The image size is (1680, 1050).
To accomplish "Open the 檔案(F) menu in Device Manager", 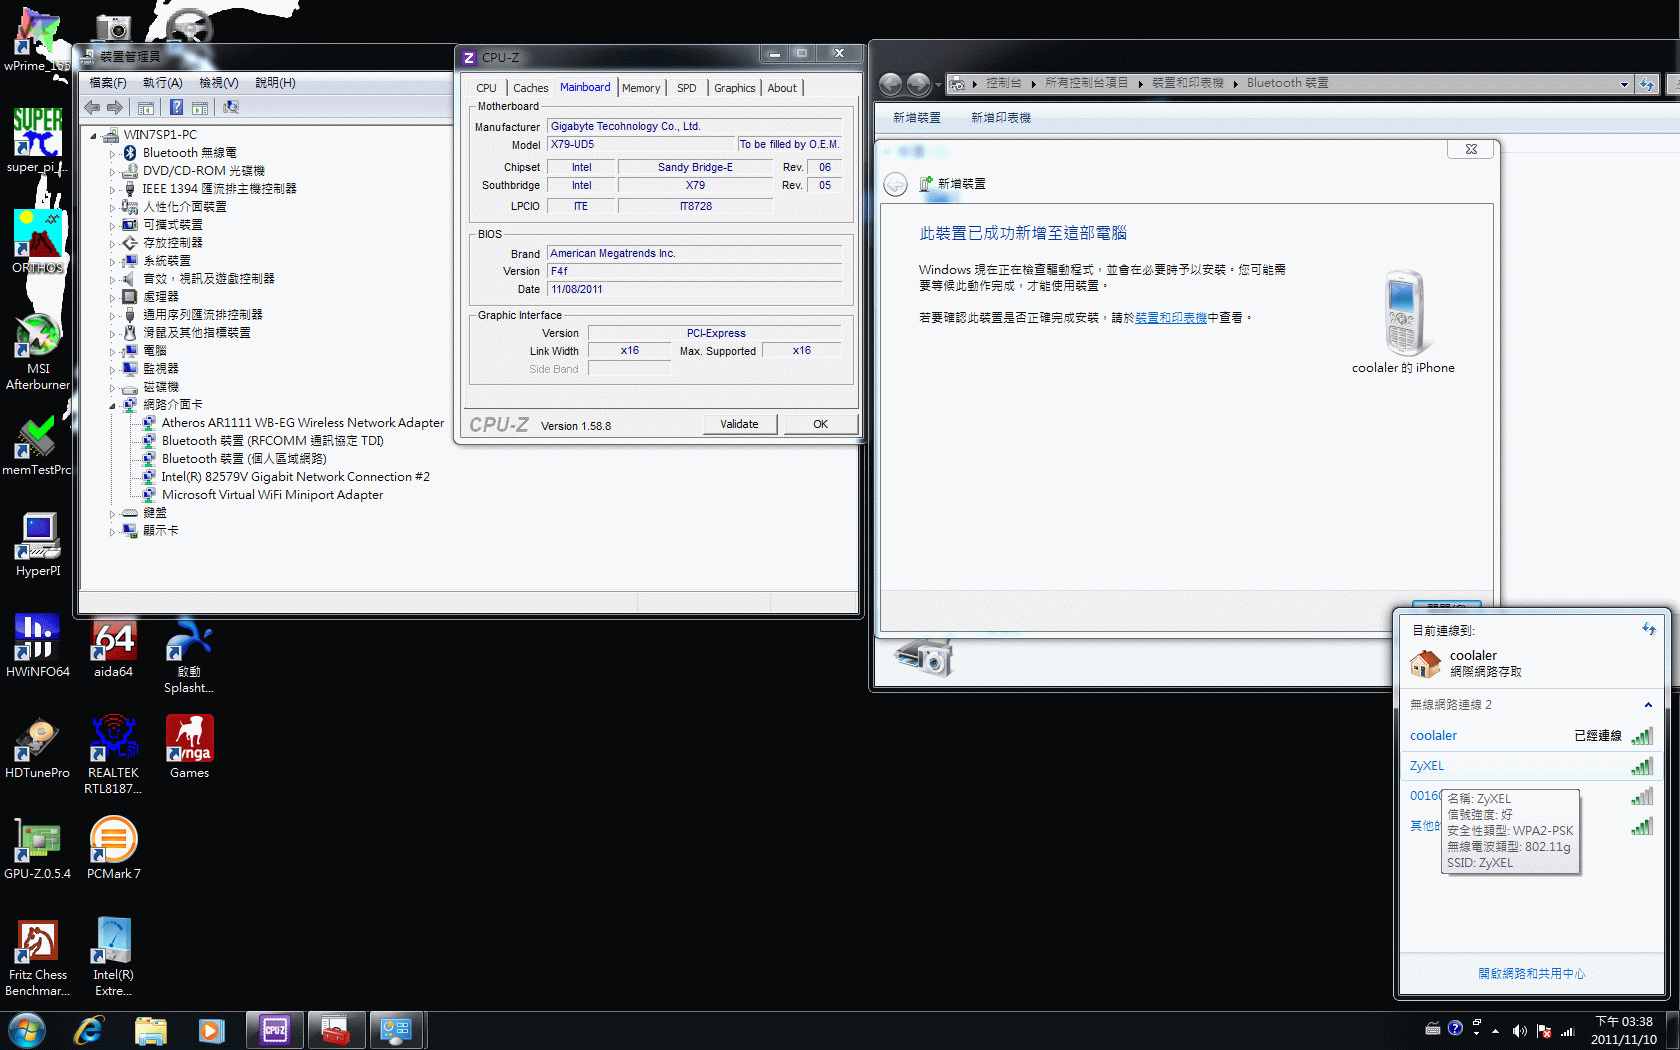I will (x=107, y=83).
